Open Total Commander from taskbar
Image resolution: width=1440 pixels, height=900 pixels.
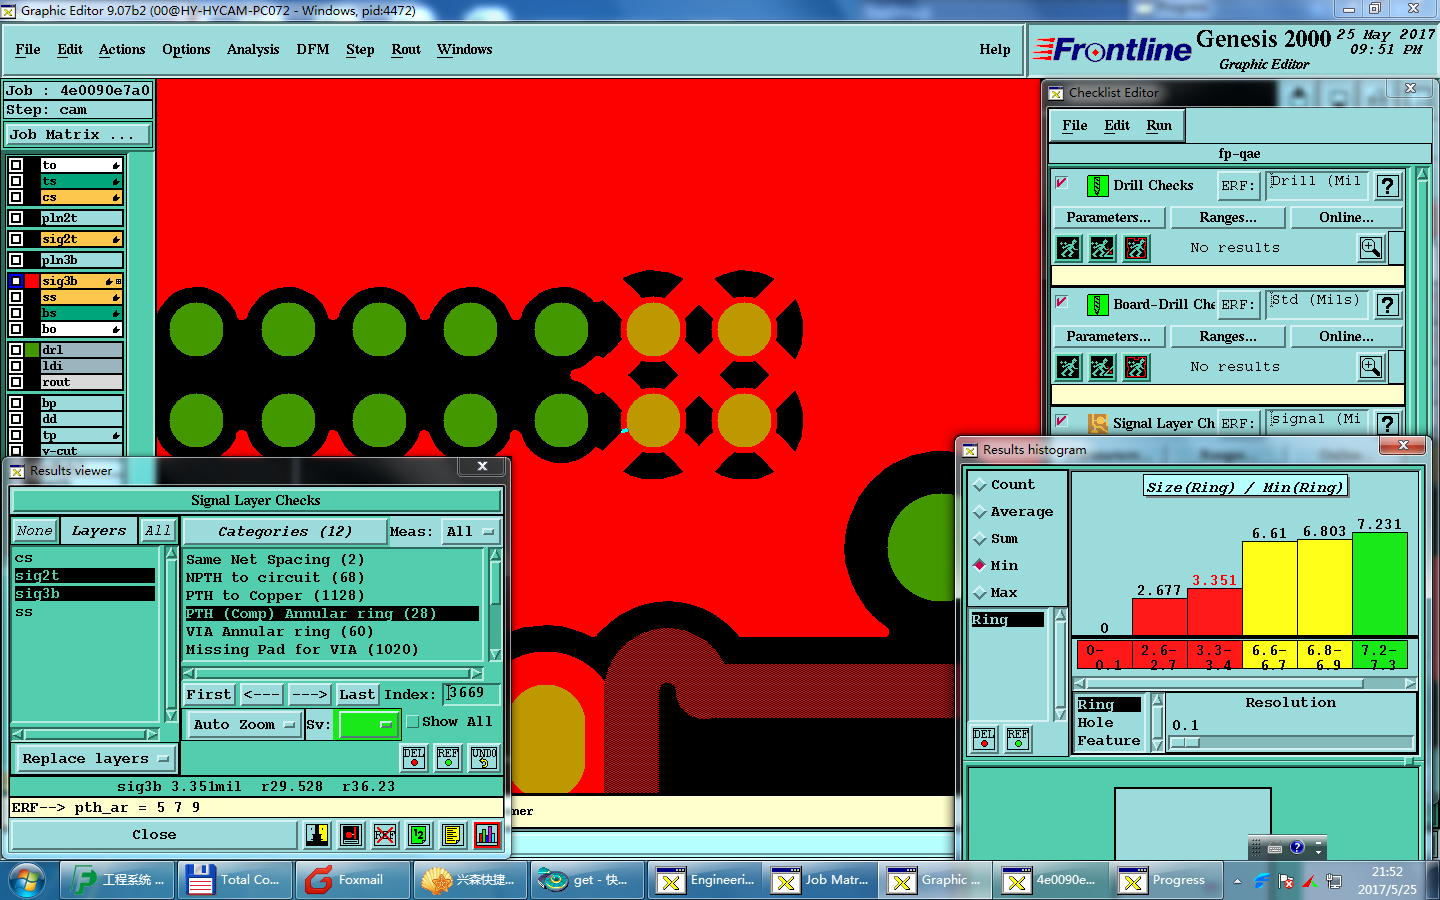point(236,880)
